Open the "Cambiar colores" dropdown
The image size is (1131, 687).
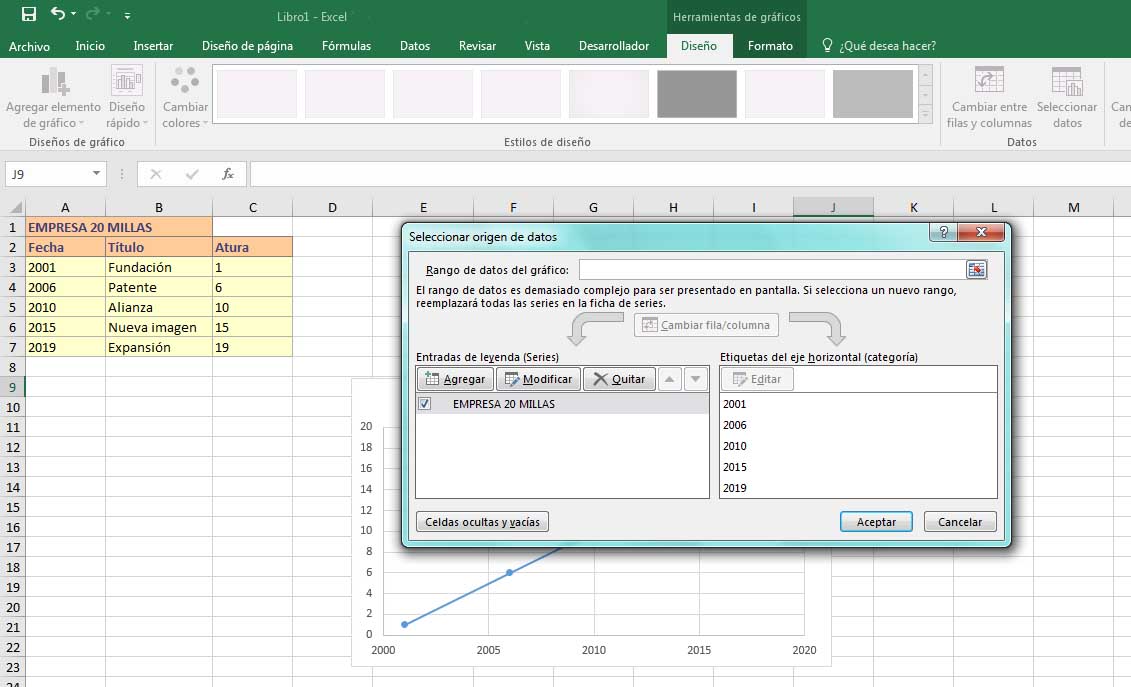pyautogui.click(x=183, y=95)
